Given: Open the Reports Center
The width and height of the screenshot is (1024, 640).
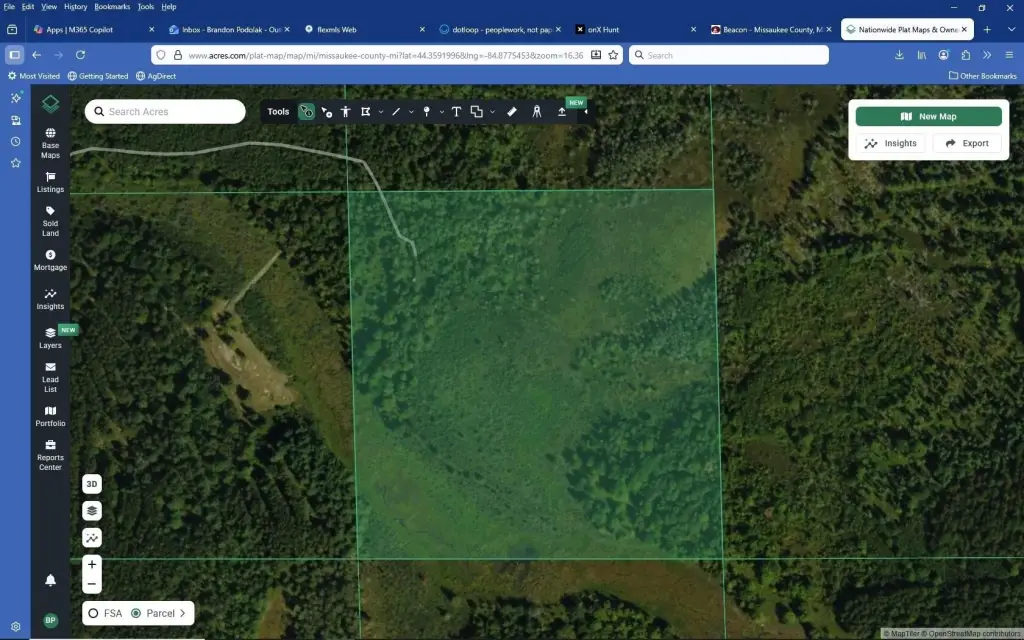Looking at the screenshot, I should coord(50,455).
